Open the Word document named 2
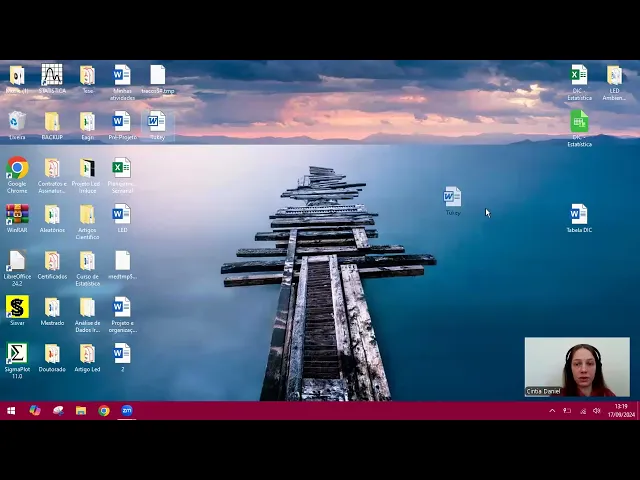The height and width of the screenshot is (480, 640). (122, 358)
